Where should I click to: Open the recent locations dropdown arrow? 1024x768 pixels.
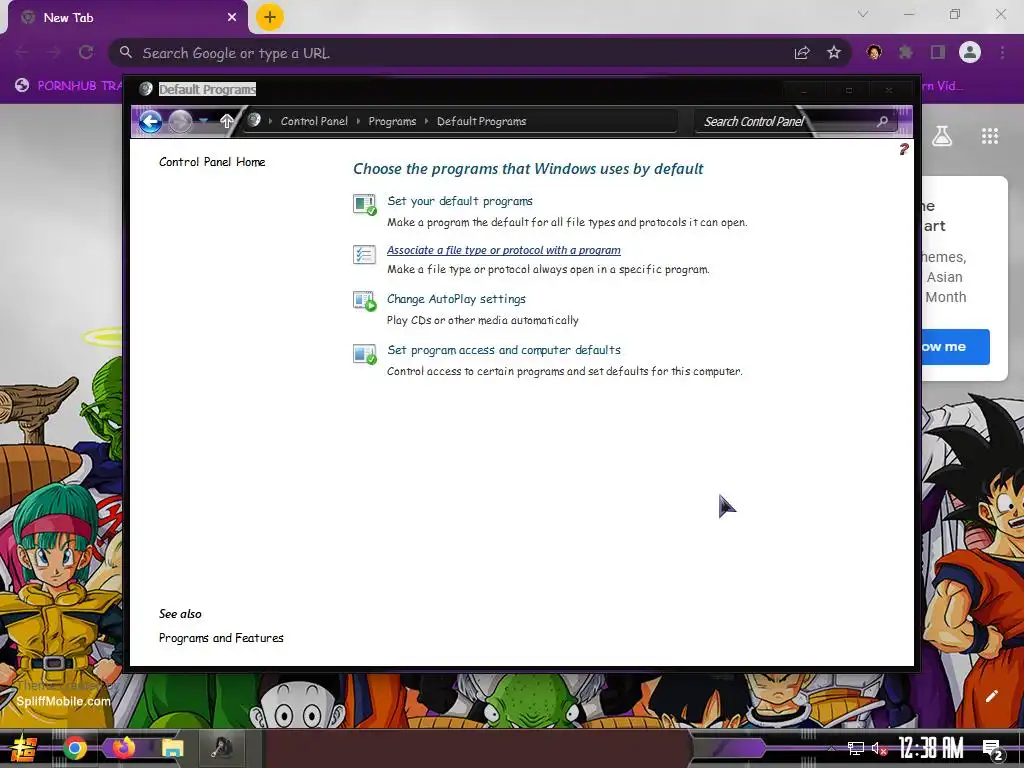tap(204, 121)
